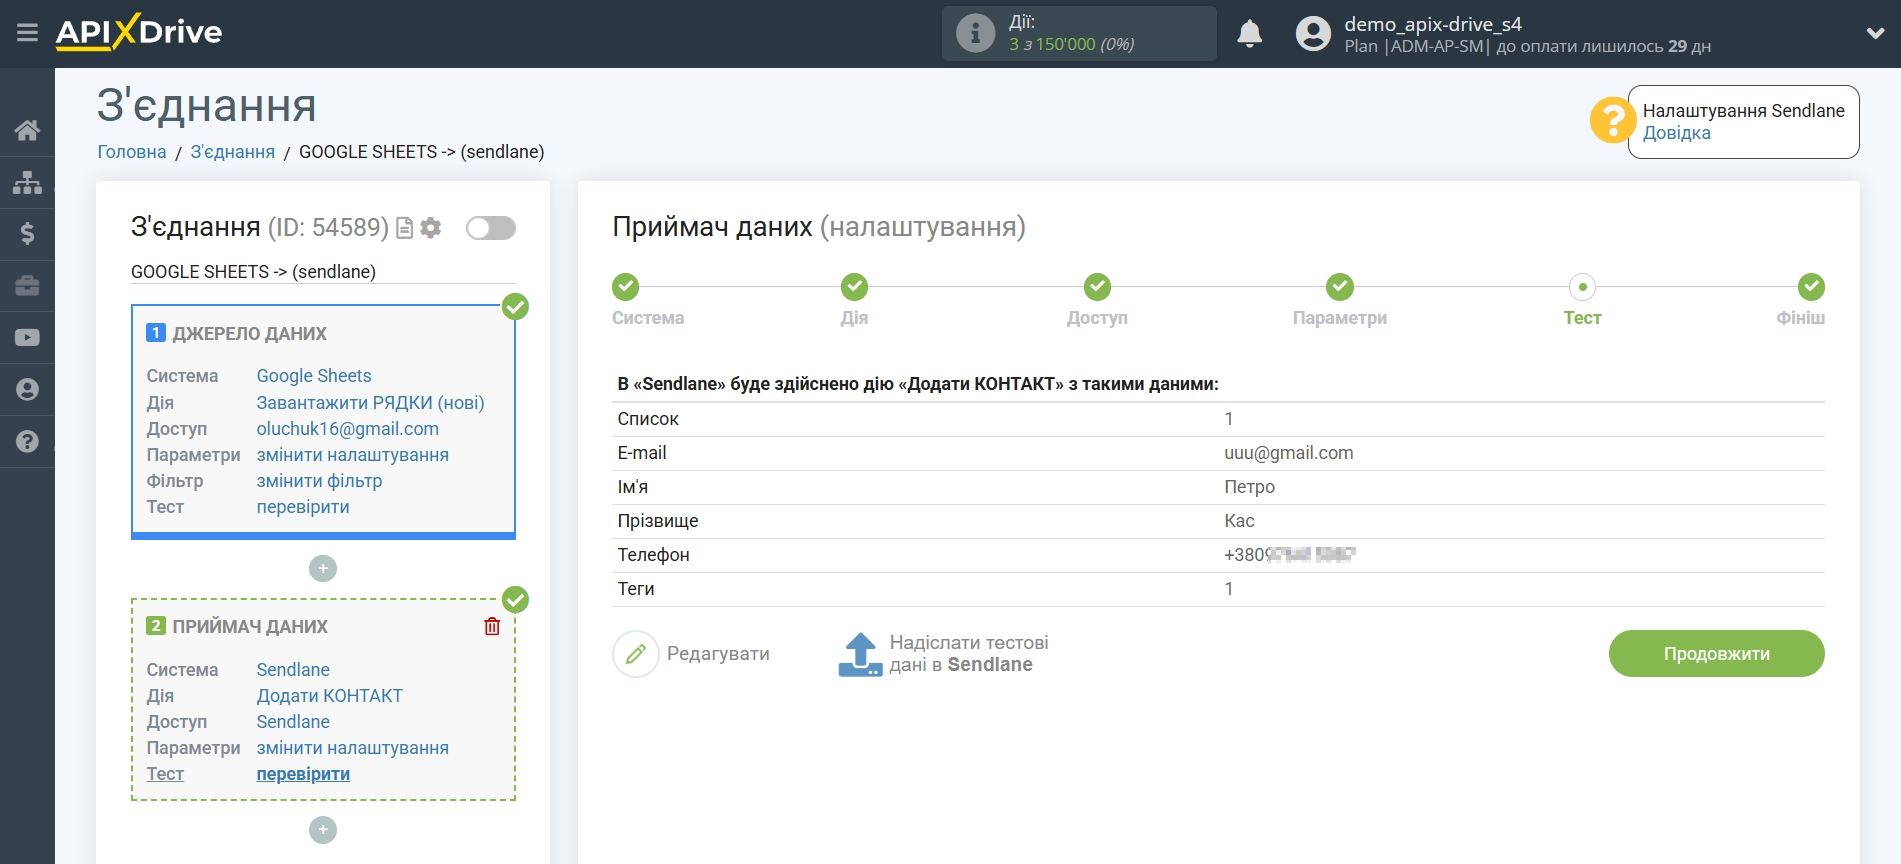Image resolution: width=1901 pixels, height=864 pixels.
Task: Go to Дія wizard step
Action: [x=854, y=288]
